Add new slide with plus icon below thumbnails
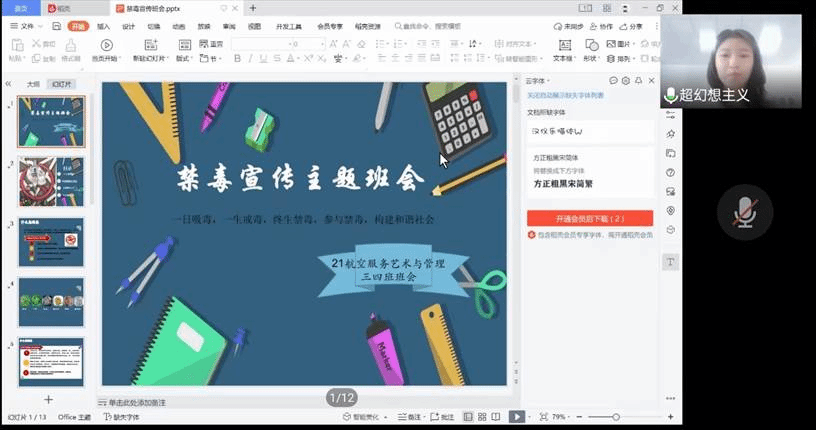Viewport: 816px width, 430px height. pos(48,398)
